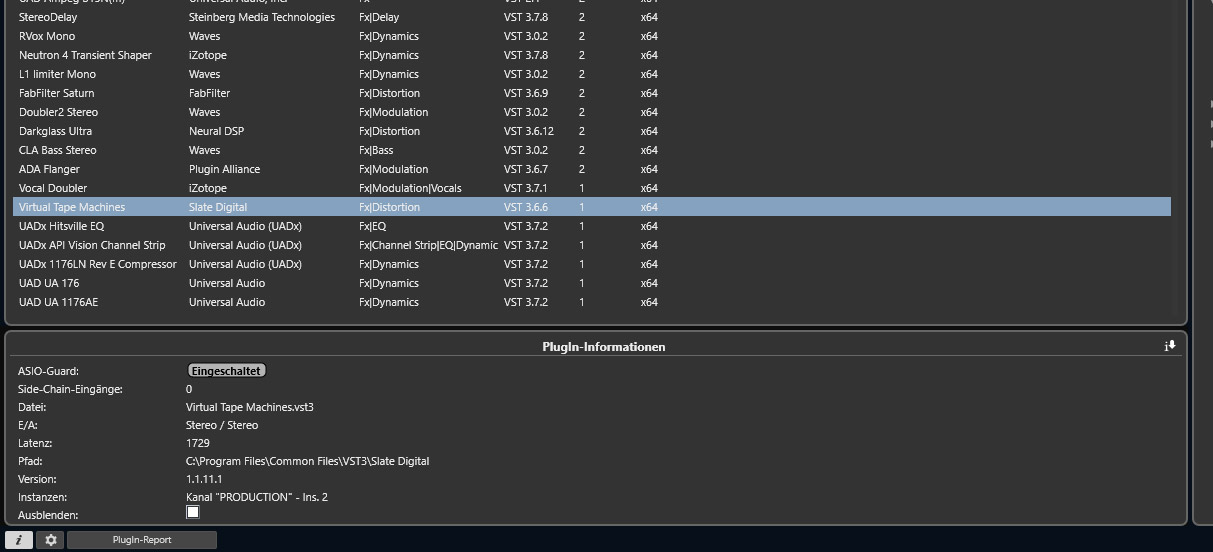
Task: Click vendor Neural DSP cell
Action: [216, 131]
